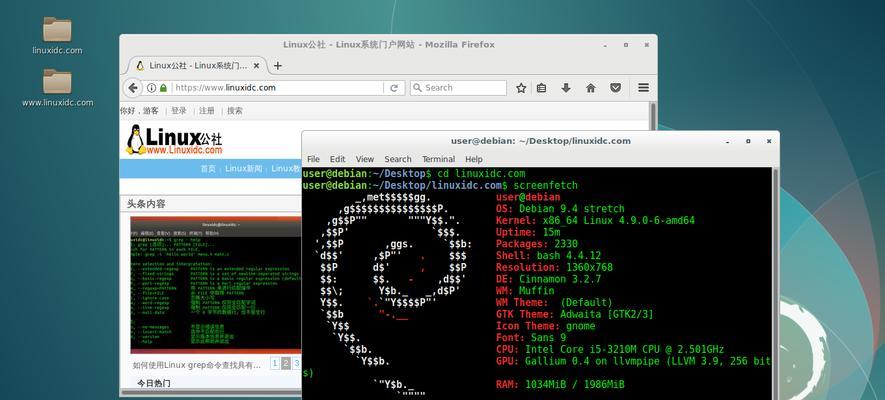This screenshot has height=400, width=885.
Task: Open the terminal Terminal menu
Action: (x=439, y=159)
